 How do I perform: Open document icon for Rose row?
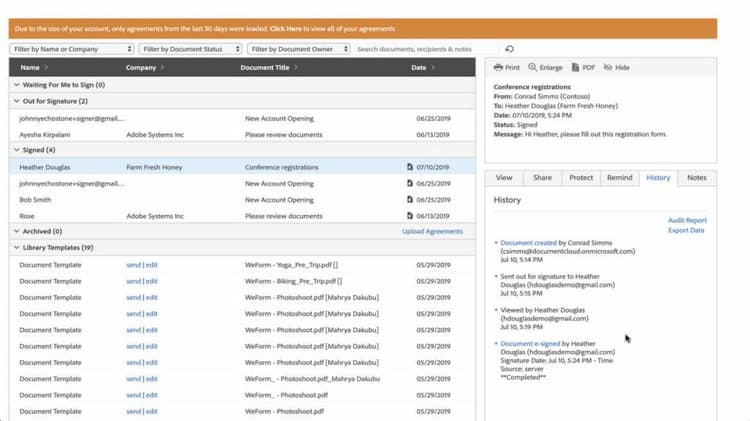(410, 216)
